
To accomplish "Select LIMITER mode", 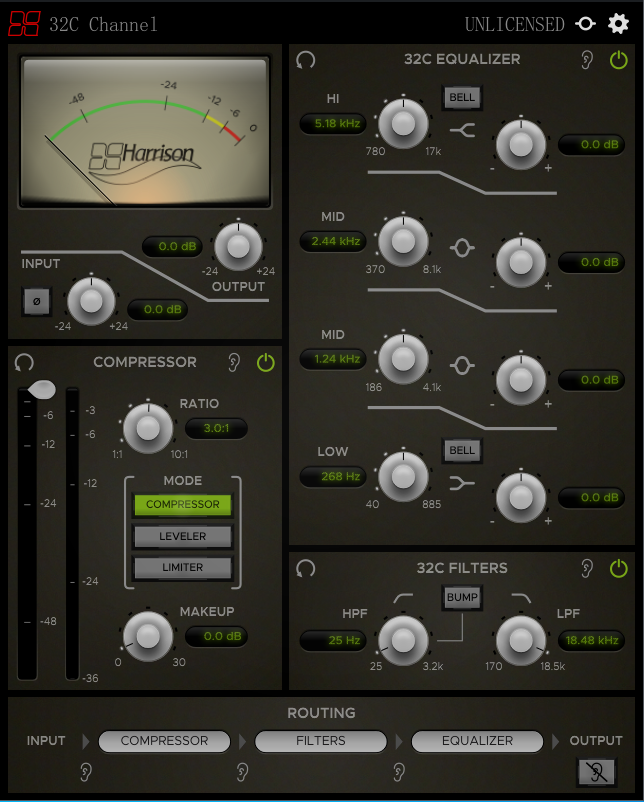I will click(x=183, y=567).
